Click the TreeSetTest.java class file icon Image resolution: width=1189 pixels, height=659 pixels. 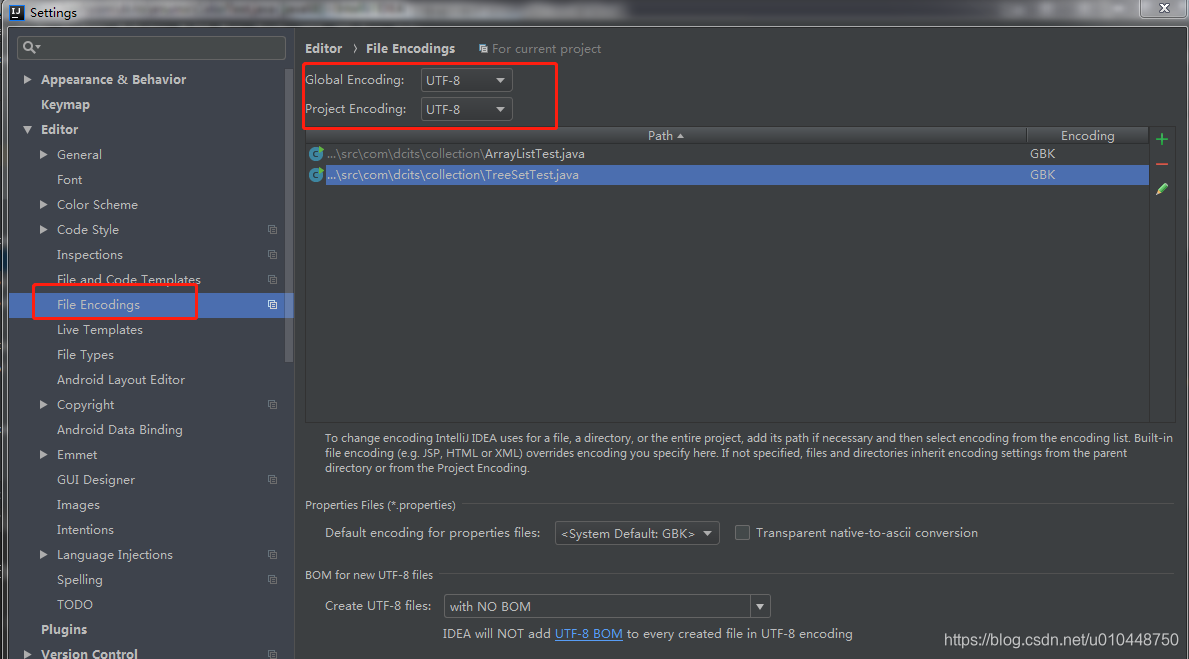(x=316, y=175)
